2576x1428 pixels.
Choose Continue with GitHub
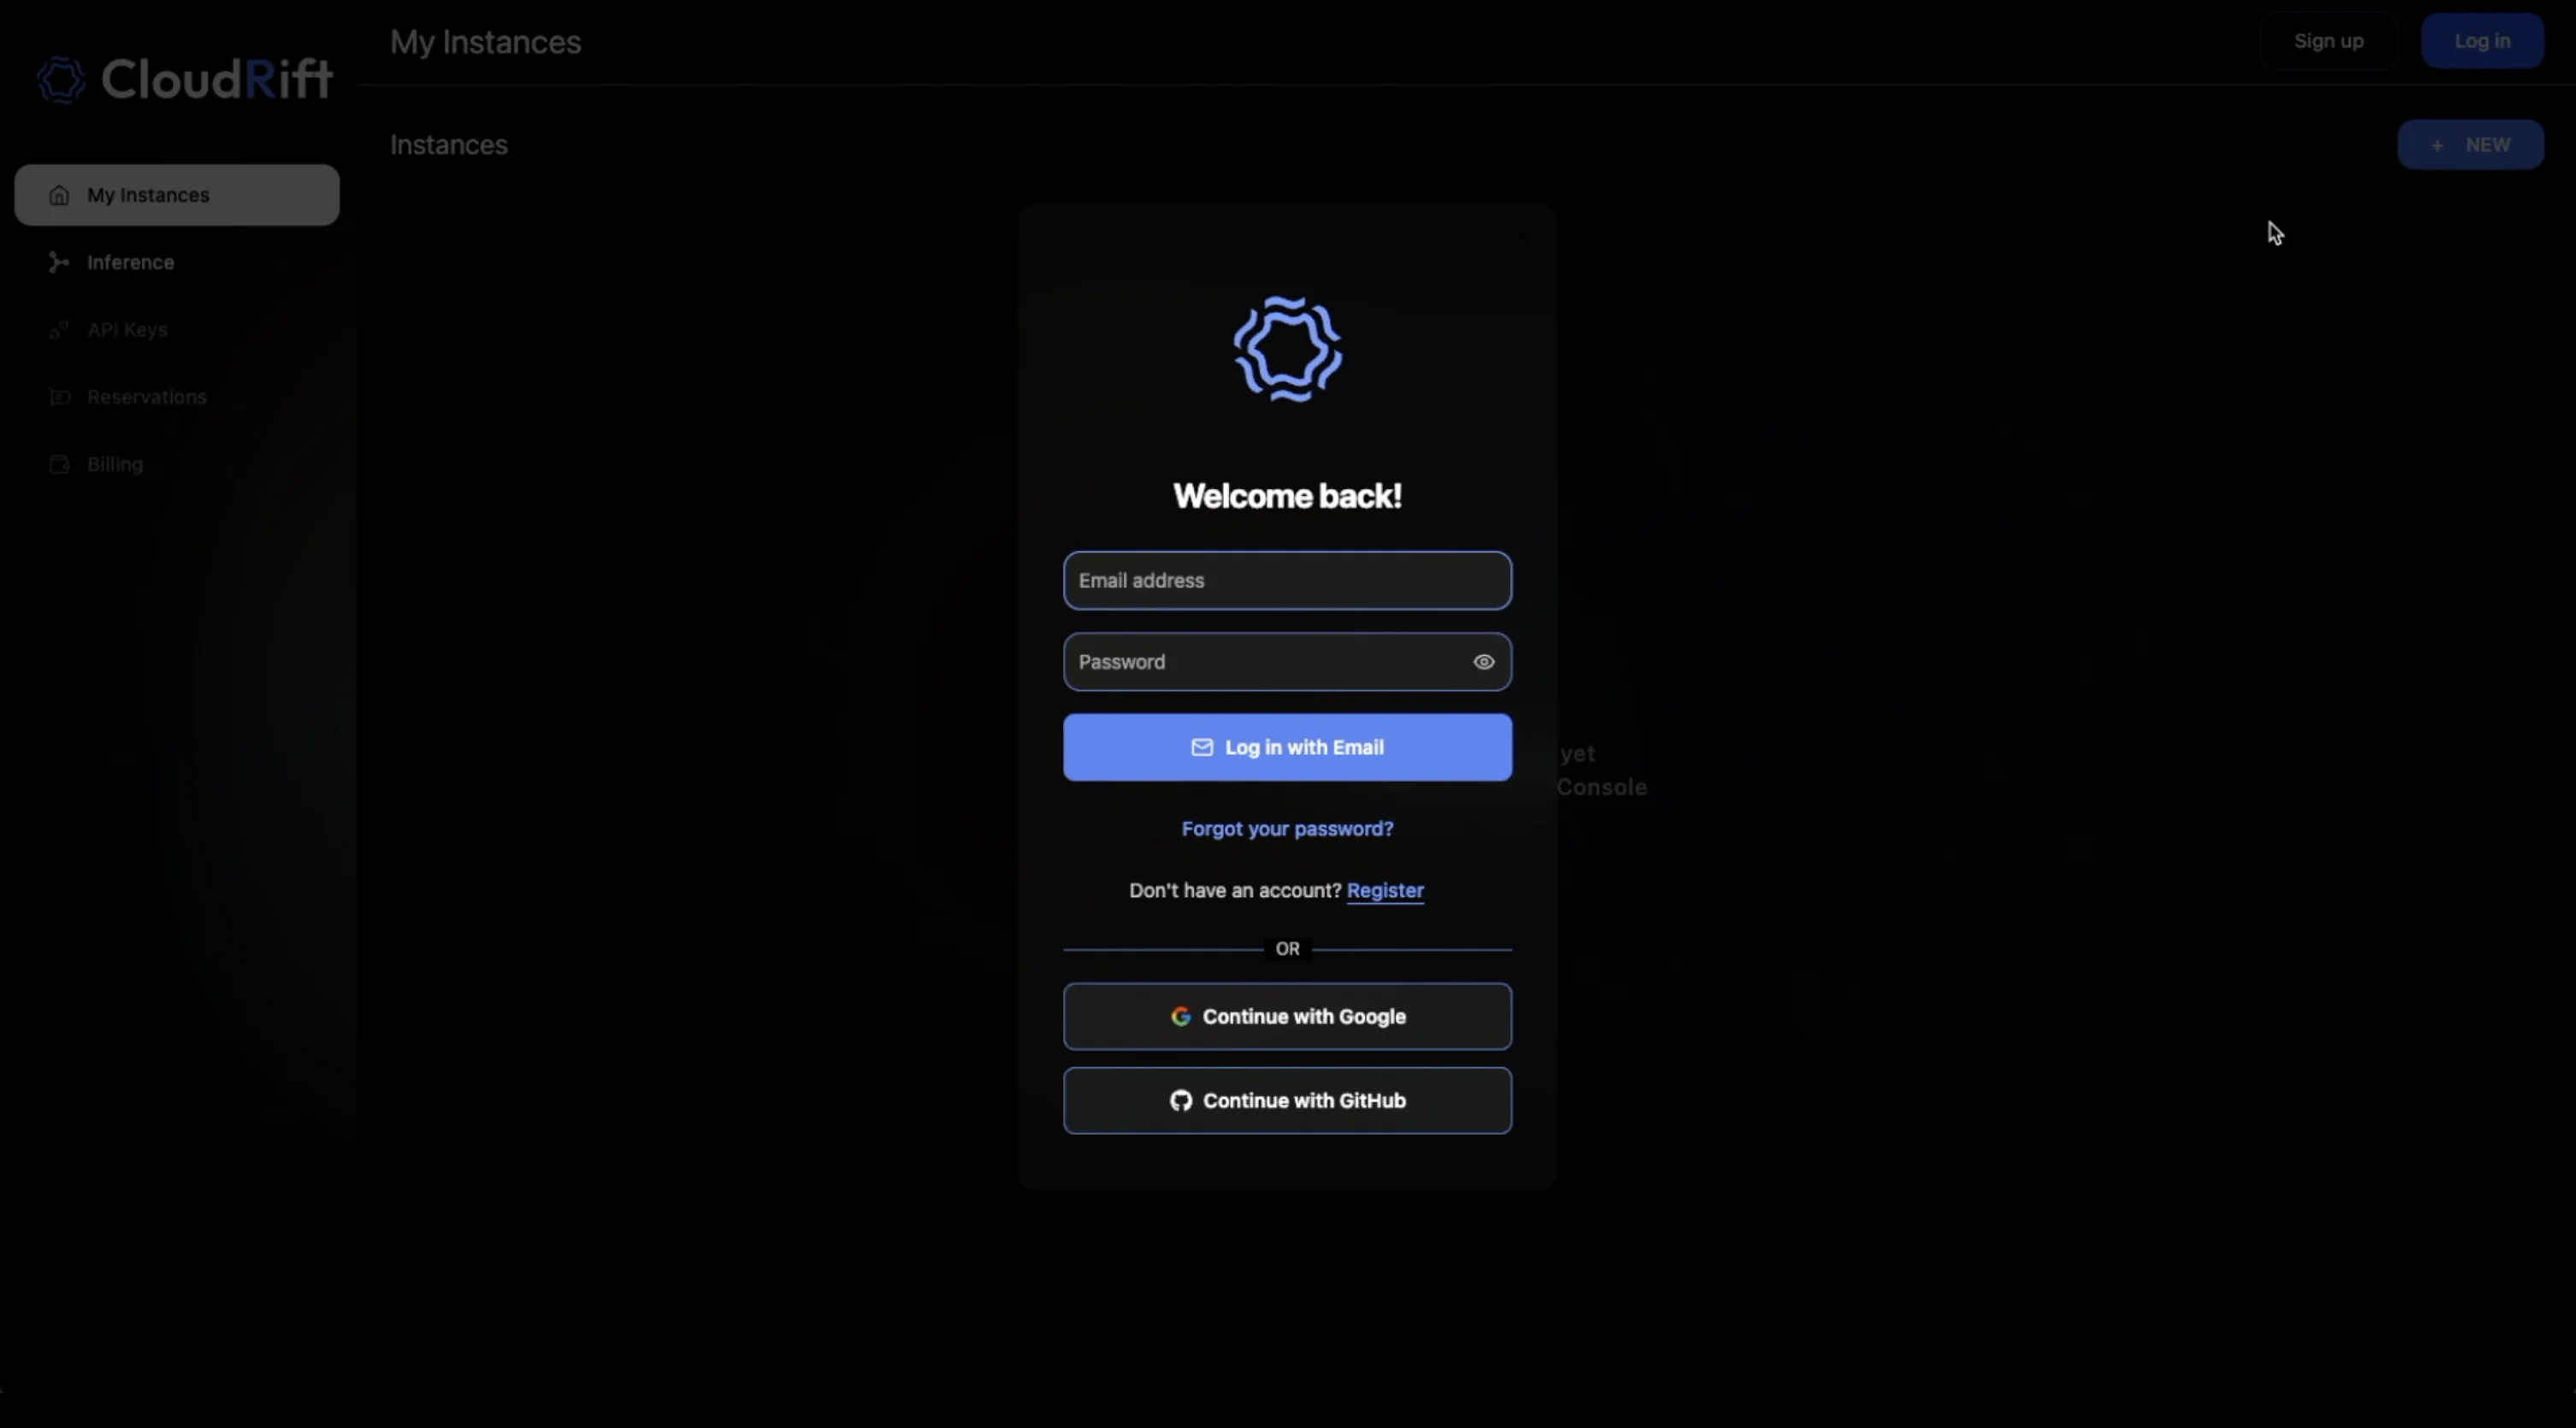1287,1100
